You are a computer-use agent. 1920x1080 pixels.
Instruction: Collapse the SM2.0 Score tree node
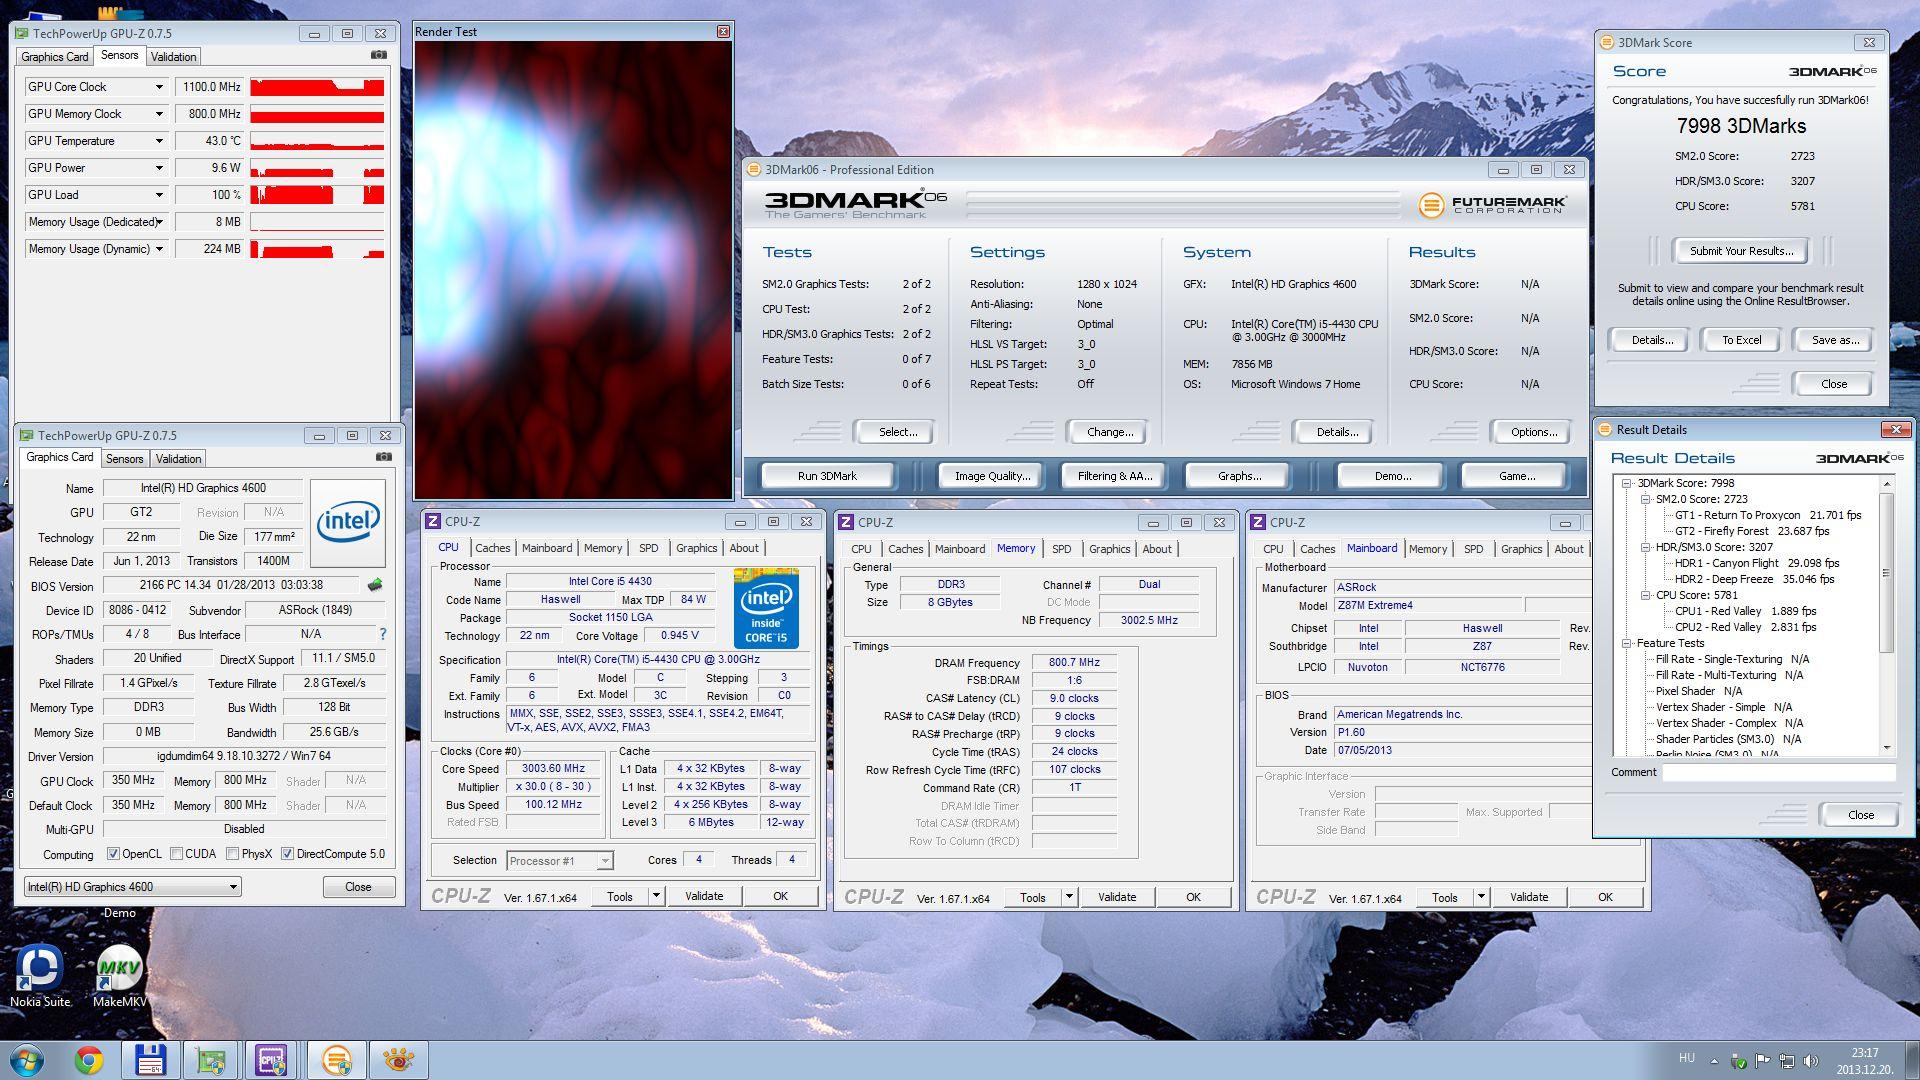1645,499
